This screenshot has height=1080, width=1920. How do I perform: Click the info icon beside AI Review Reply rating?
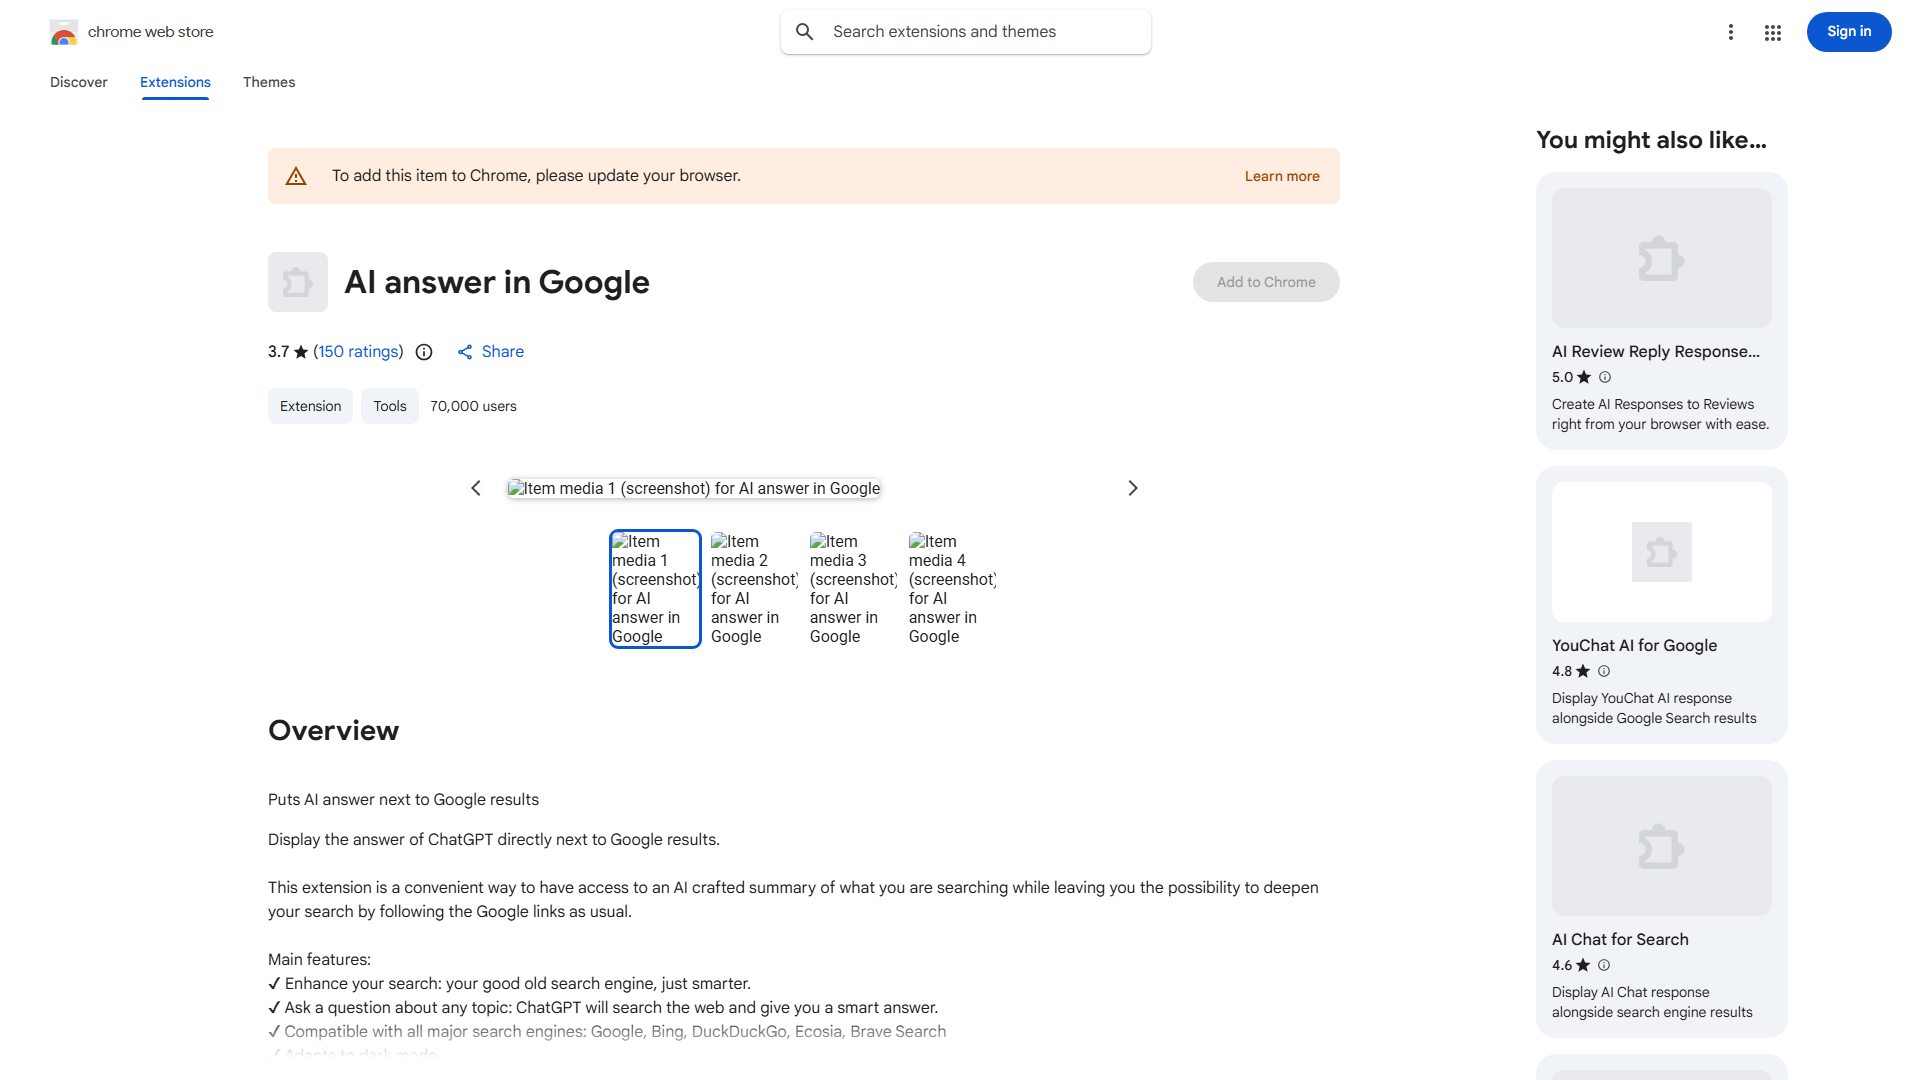(x=1605, y=377)
